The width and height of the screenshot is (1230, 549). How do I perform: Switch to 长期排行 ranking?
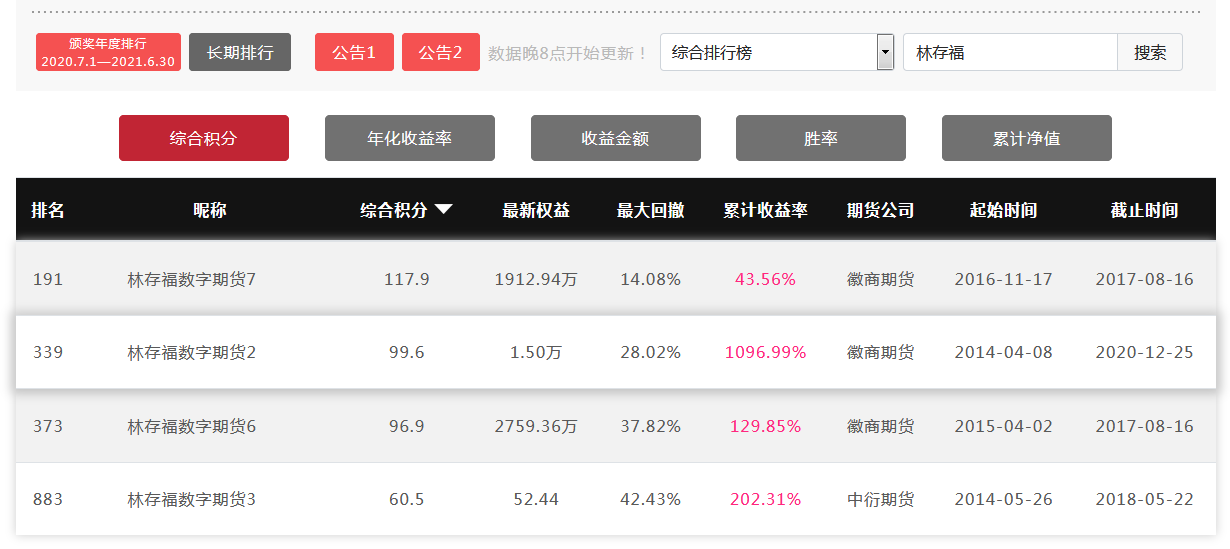coord(240,52)
